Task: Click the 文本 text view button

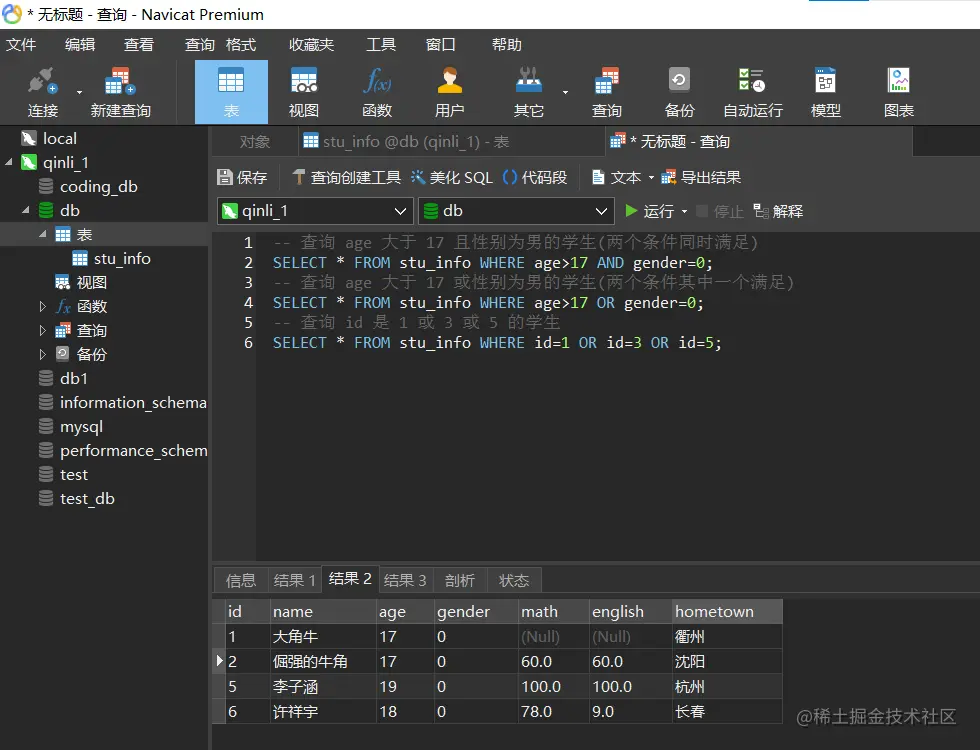Action: pyautogui.click(x=616, y=178)
